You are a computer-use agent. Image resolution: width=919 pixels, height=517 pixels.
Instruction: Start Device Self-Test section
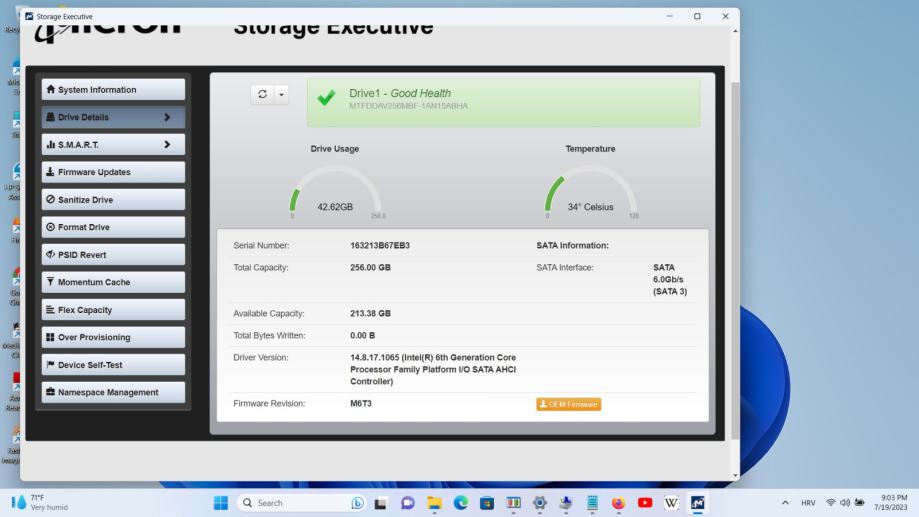(x=113, y=365)
